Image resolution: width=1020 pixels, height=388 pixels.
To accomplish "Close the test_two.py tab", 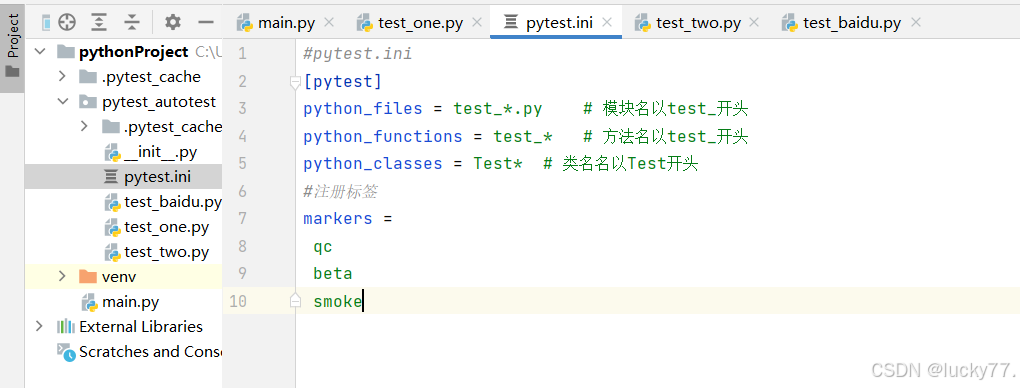I will 754,23.
